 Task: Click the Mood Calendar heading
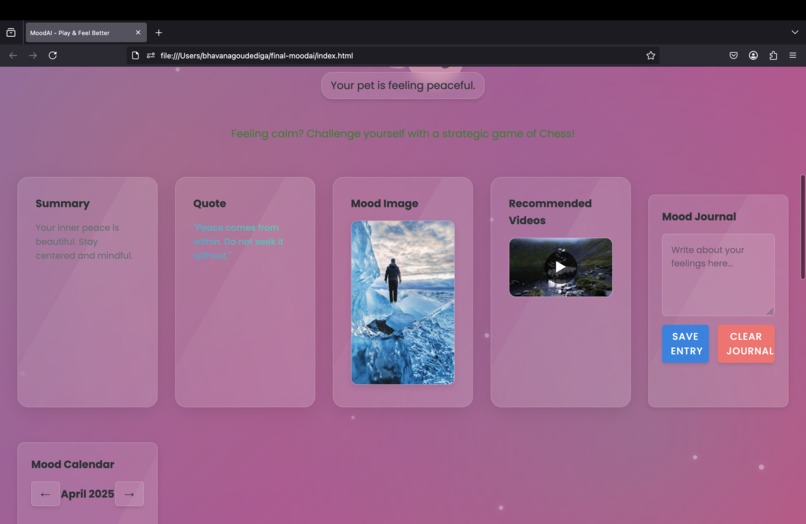pos(72,464)
